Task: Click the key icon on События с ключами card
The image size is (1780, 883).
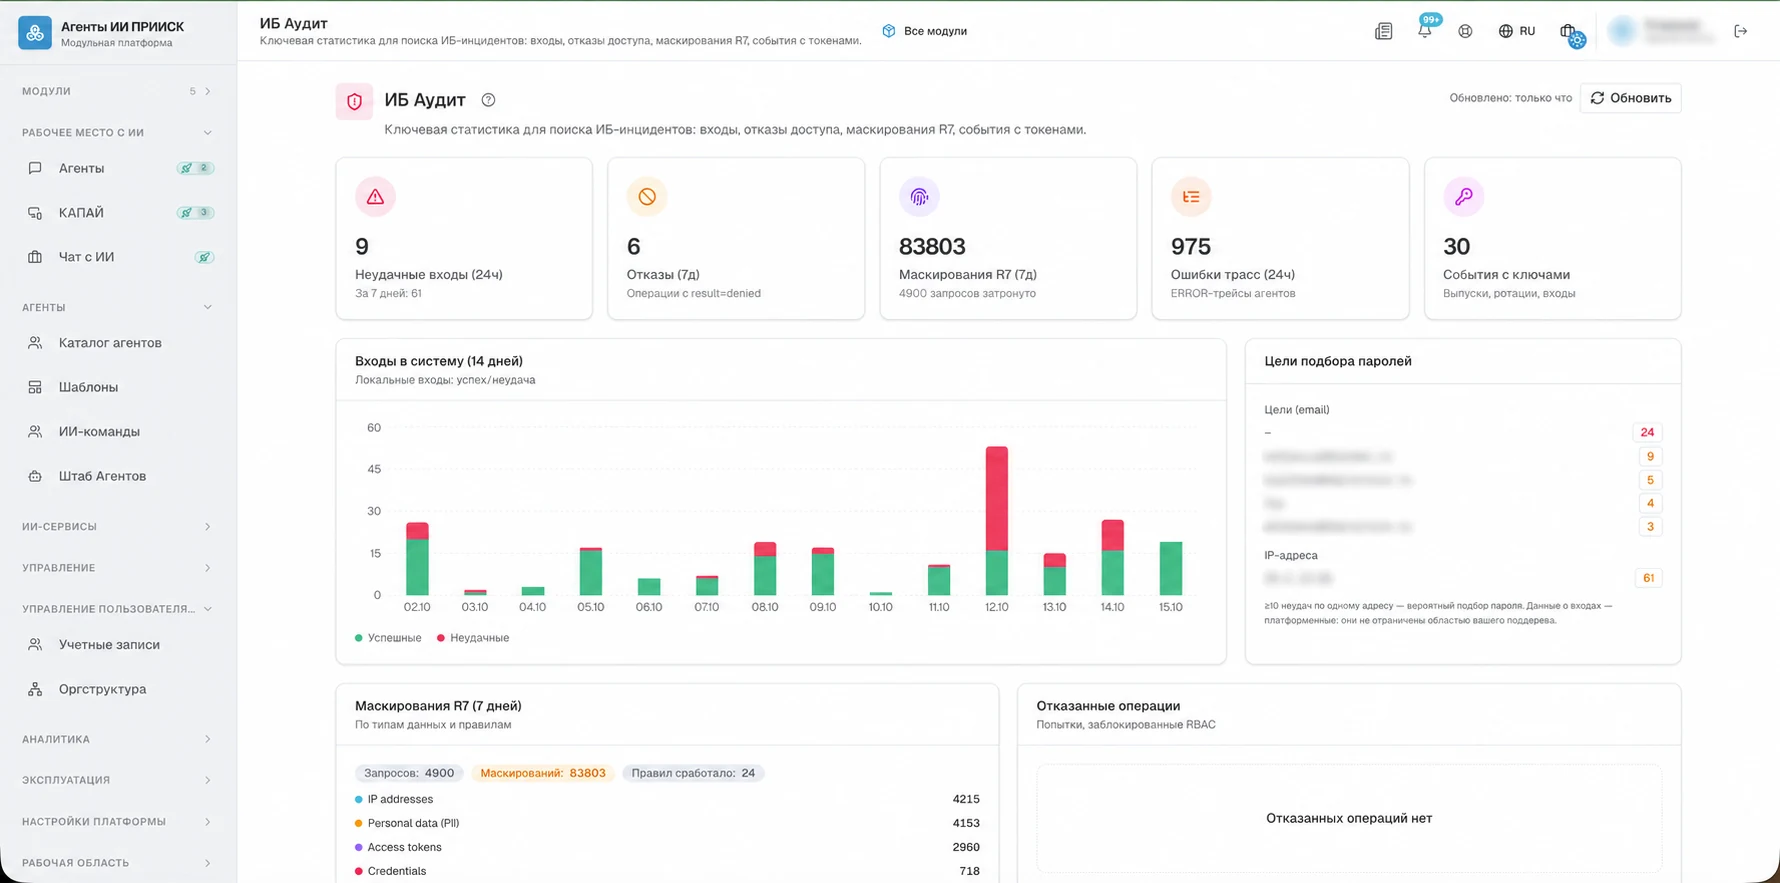Action: click(1463, 197)
